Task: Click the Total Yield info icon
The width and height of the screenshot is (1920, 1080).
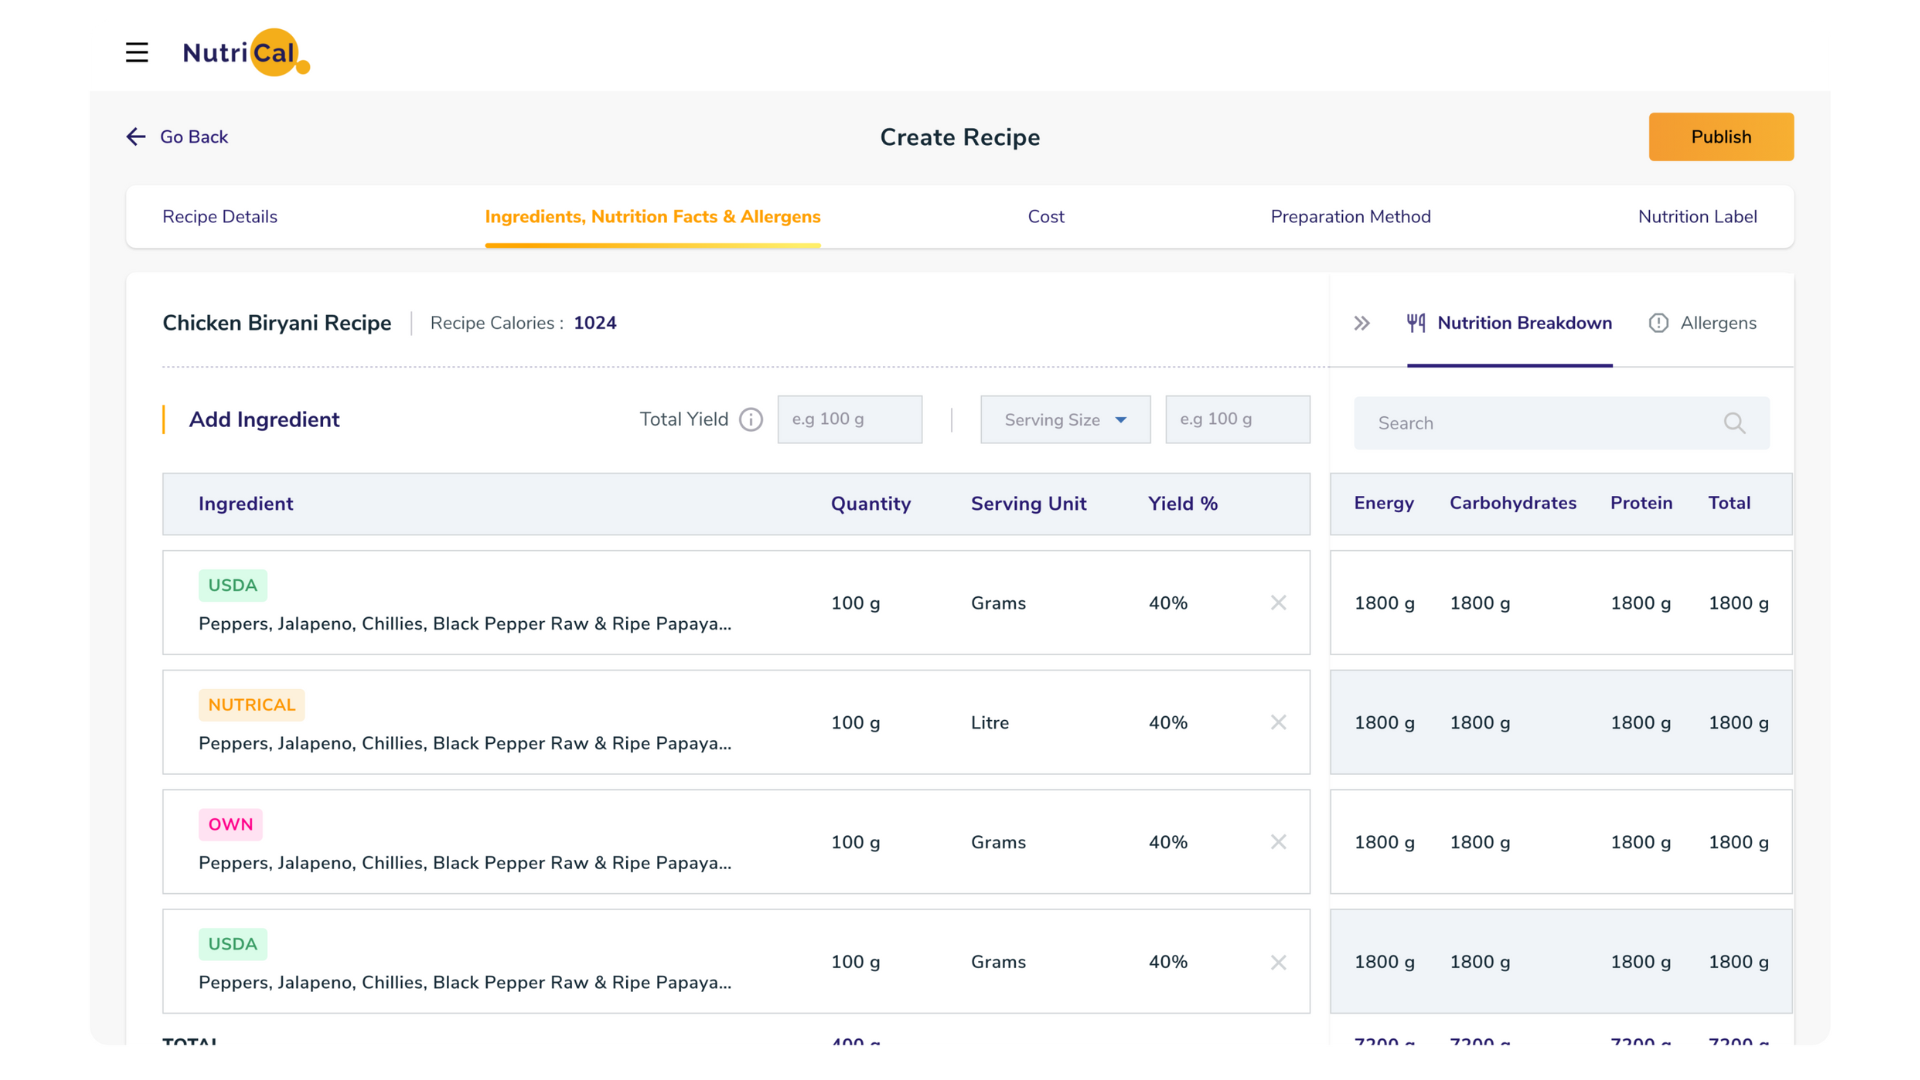Action: coord(751,420)
